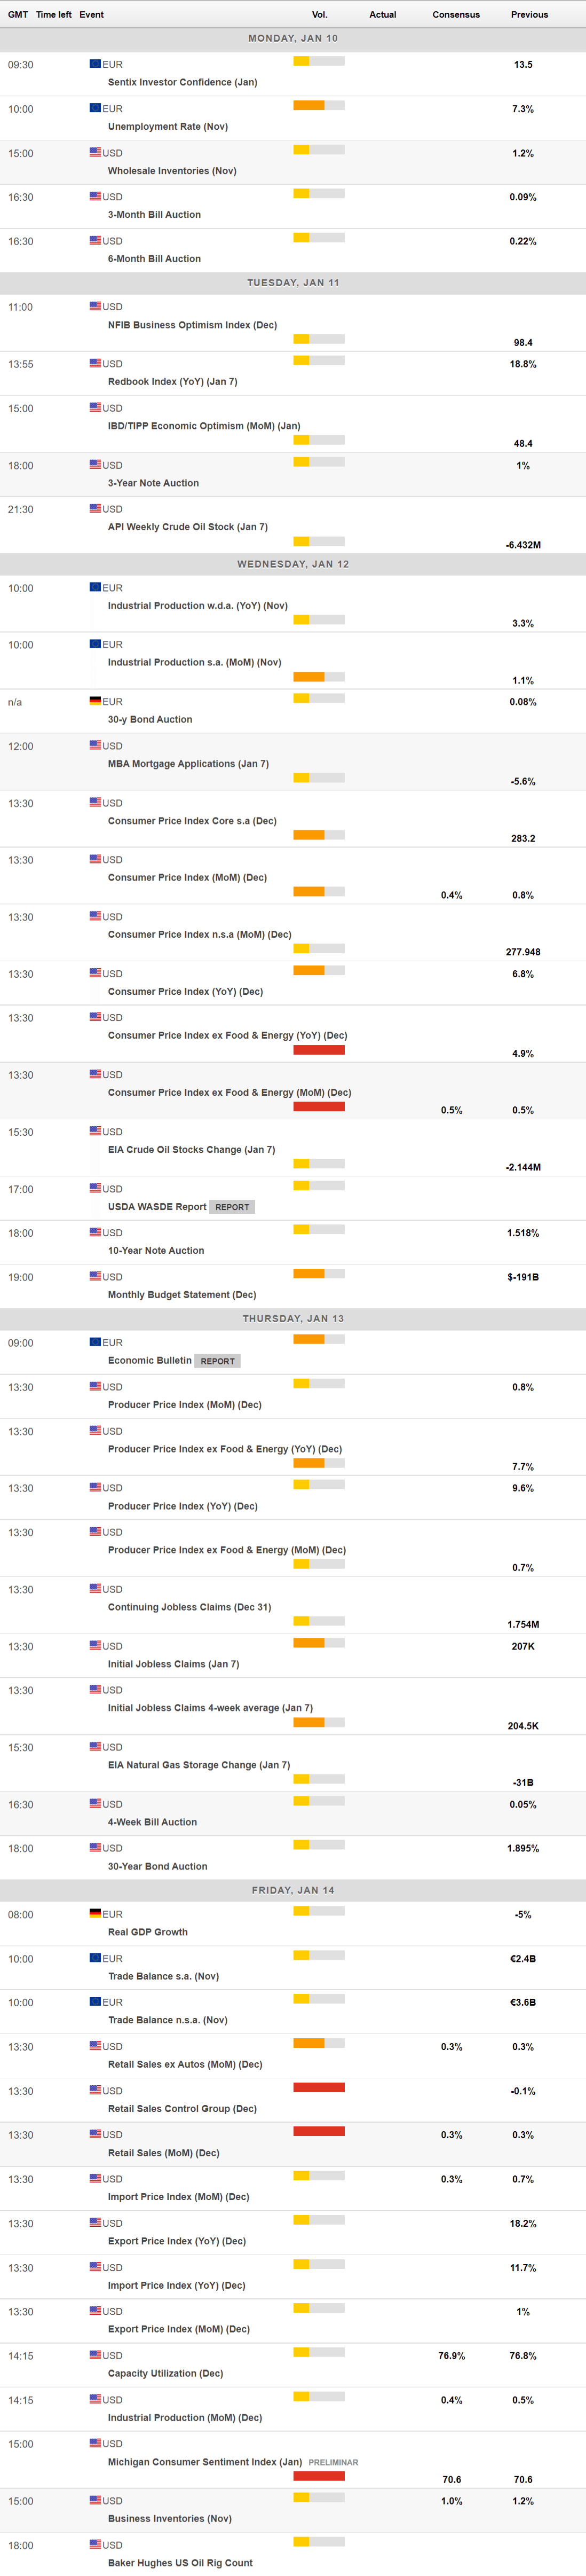Click EU flag for Unemployment Rate event
Screen dimensions: 586x2576
pos(95,108)
